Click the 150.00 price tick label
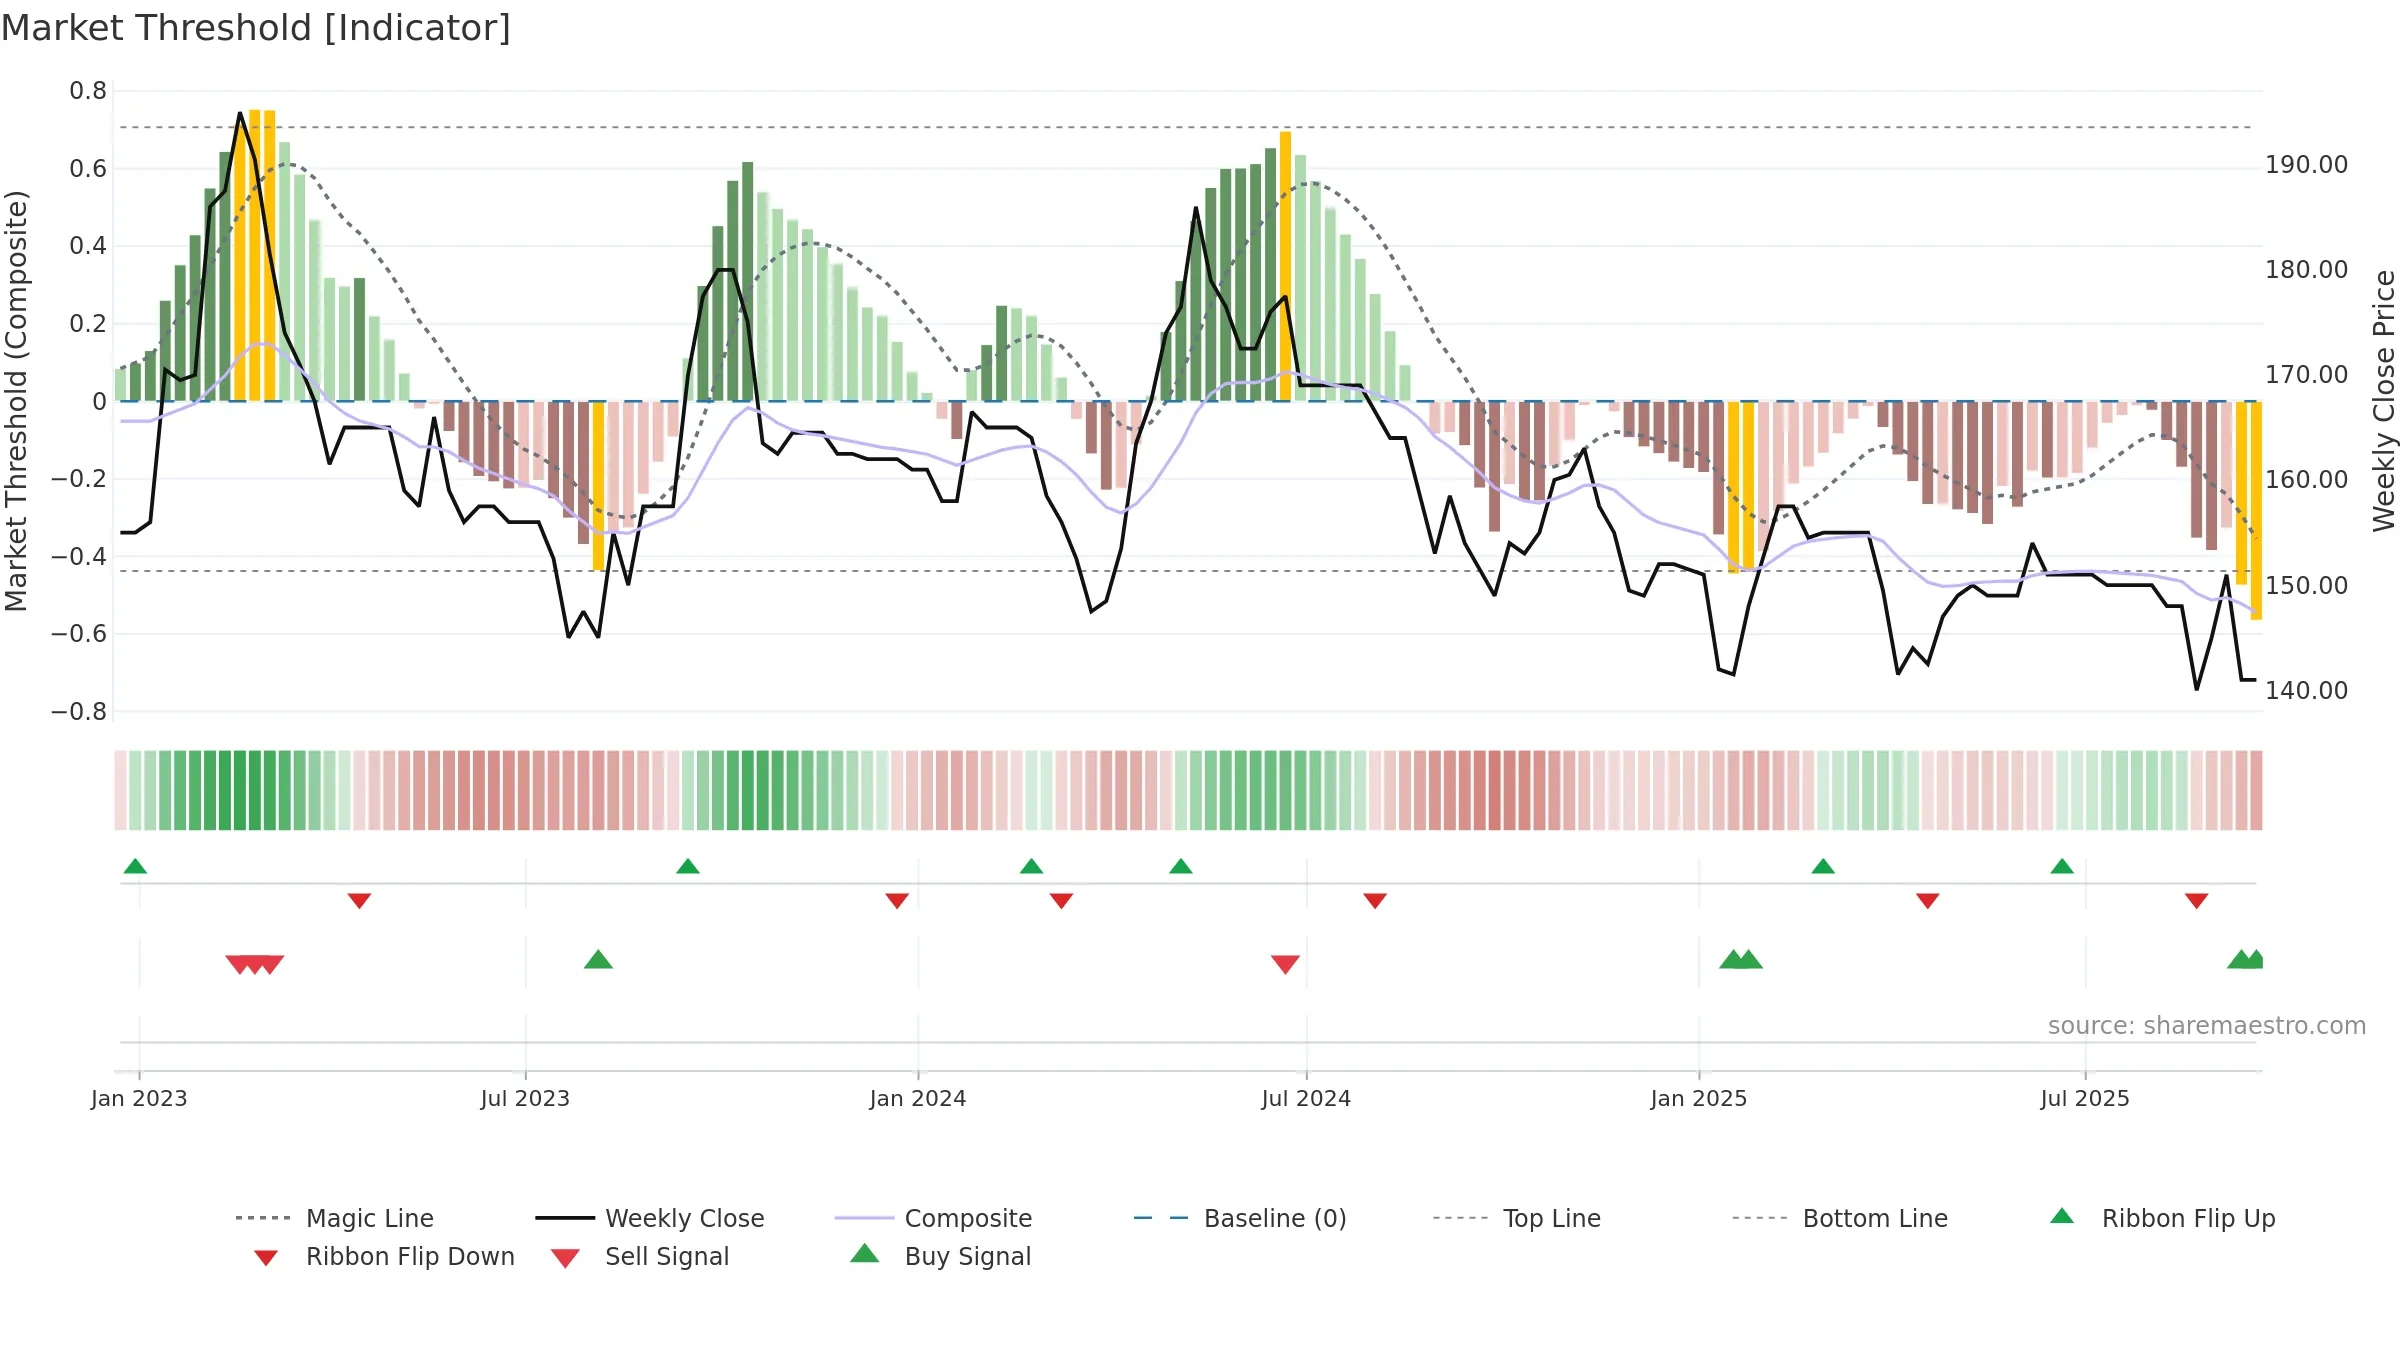This screenshot has width=2400, height=1350. click(2306, 585)
